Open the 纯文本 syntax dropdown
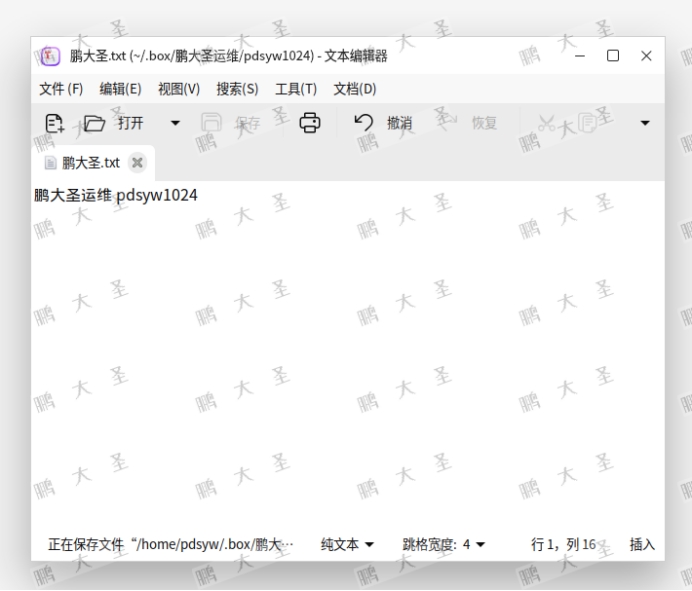This screenshot has height=591, width=692. click(347, 545)
